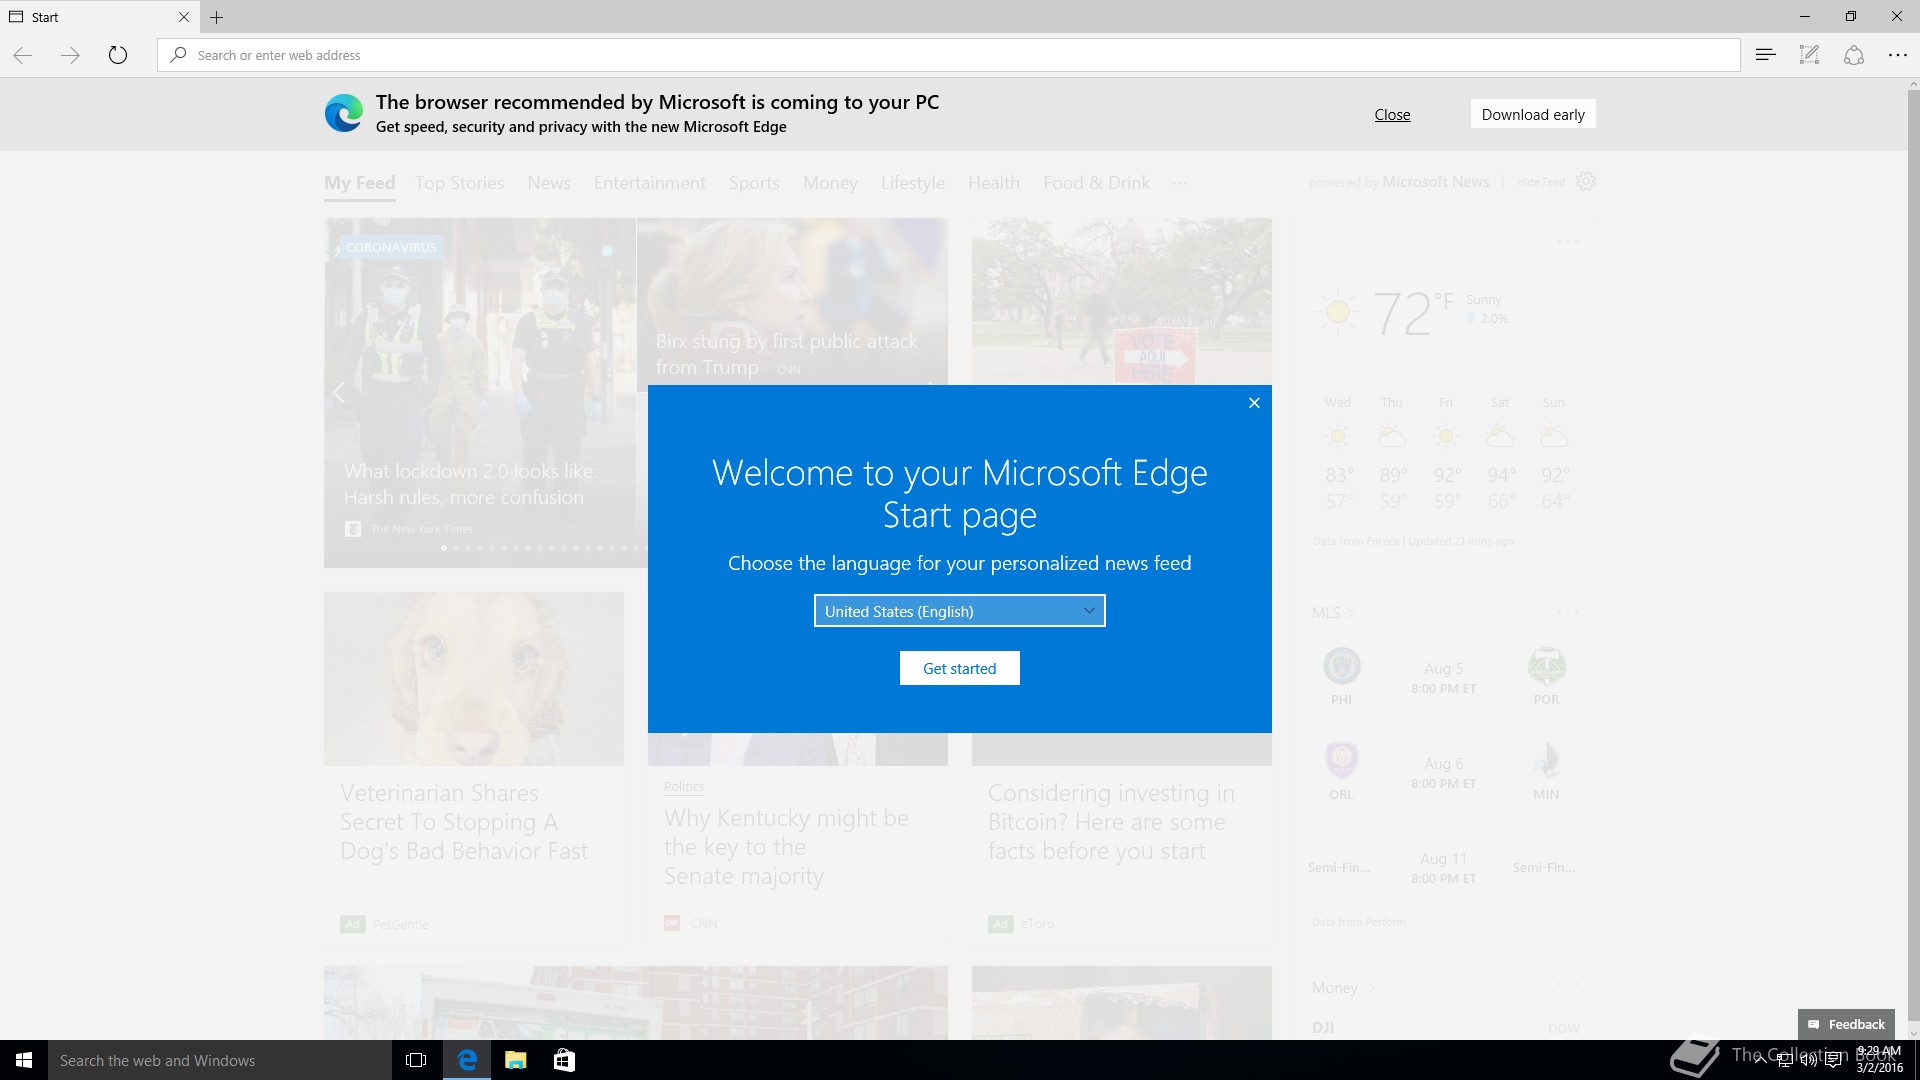Open the language selection dropdown
The image size is (1920, 1080).
[960, 611]
